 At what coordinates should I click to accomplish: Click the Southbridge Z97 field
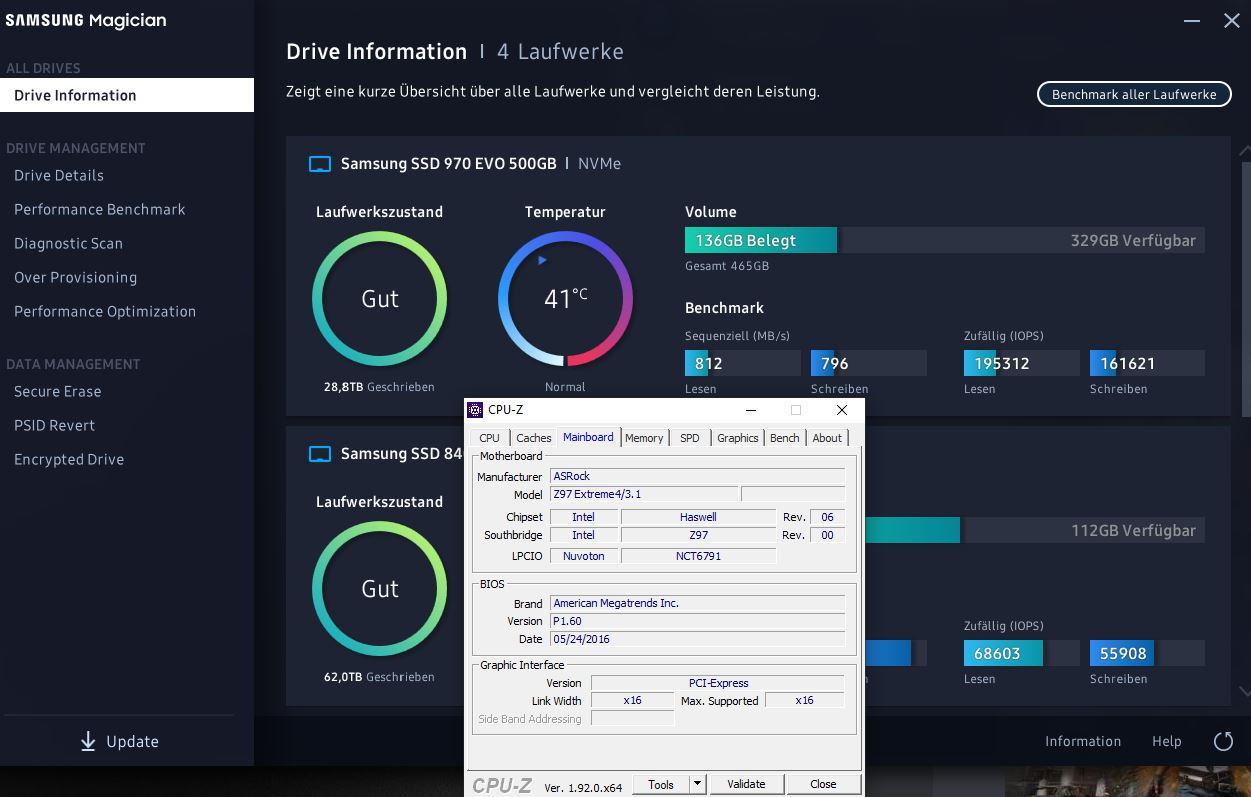click(x=698, y=535)
